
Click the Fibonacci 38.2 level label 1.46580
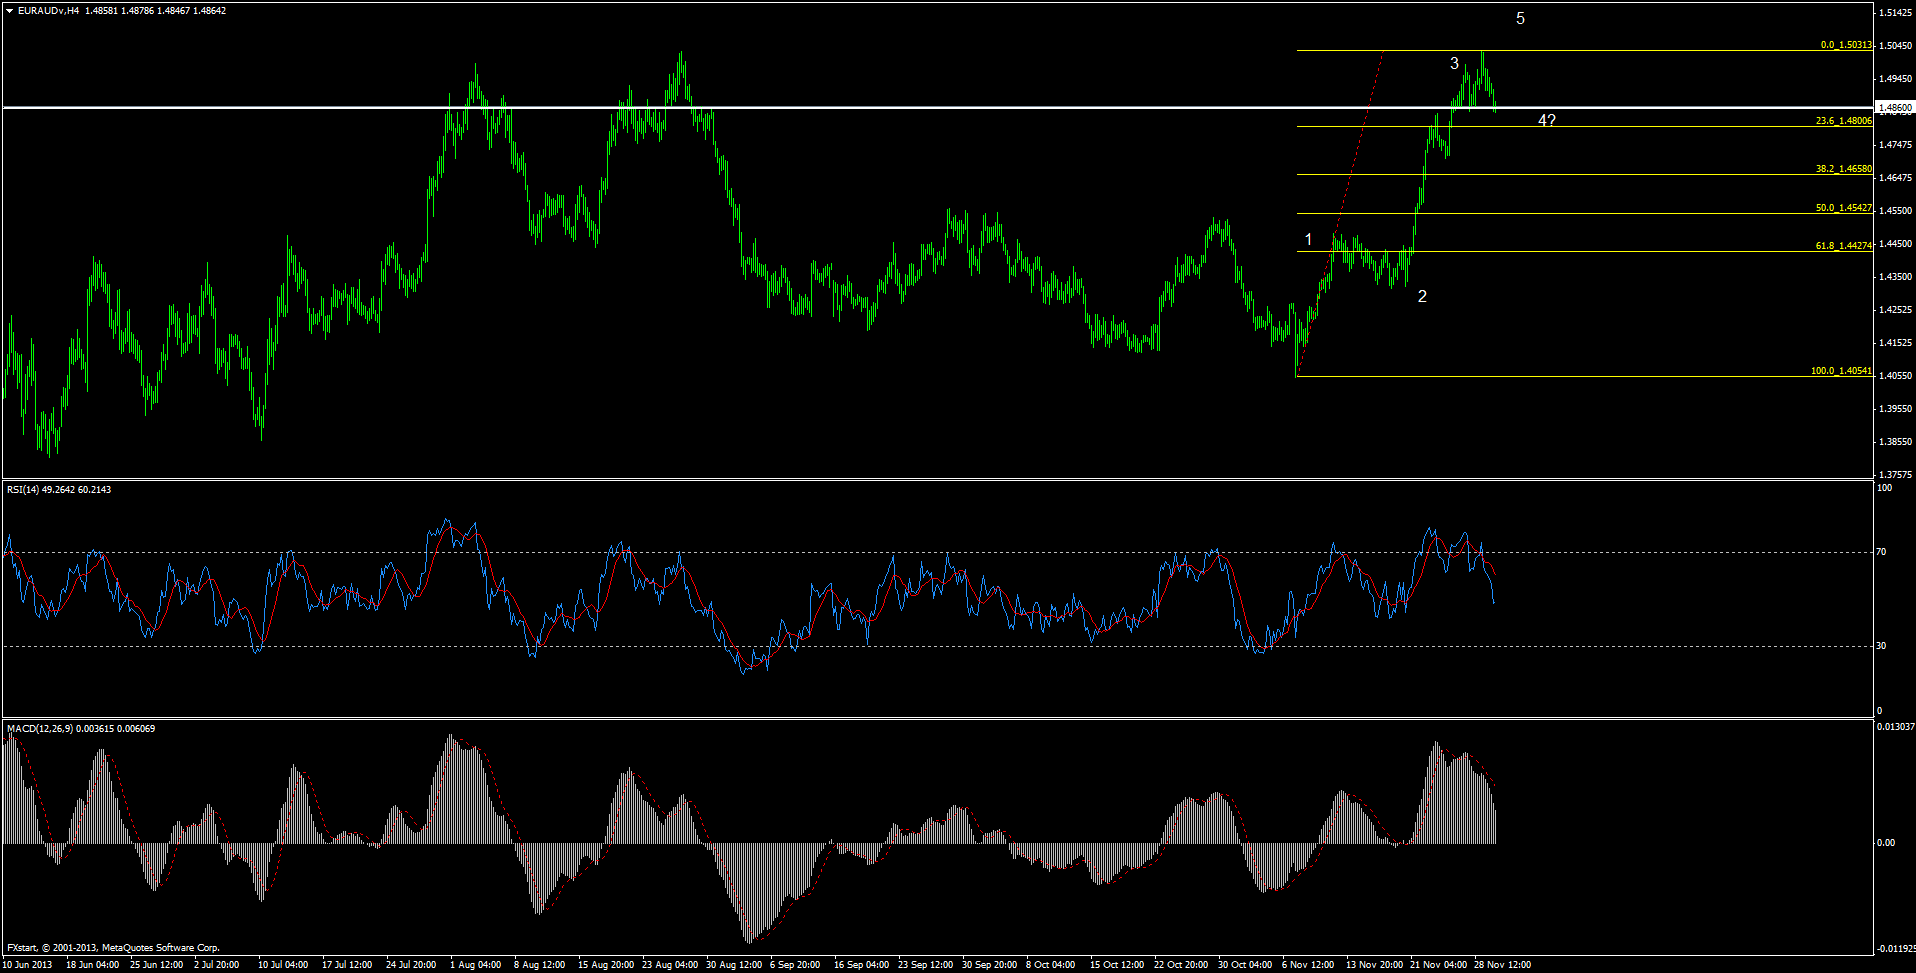pyautogui.click(x=1844, y=169)
